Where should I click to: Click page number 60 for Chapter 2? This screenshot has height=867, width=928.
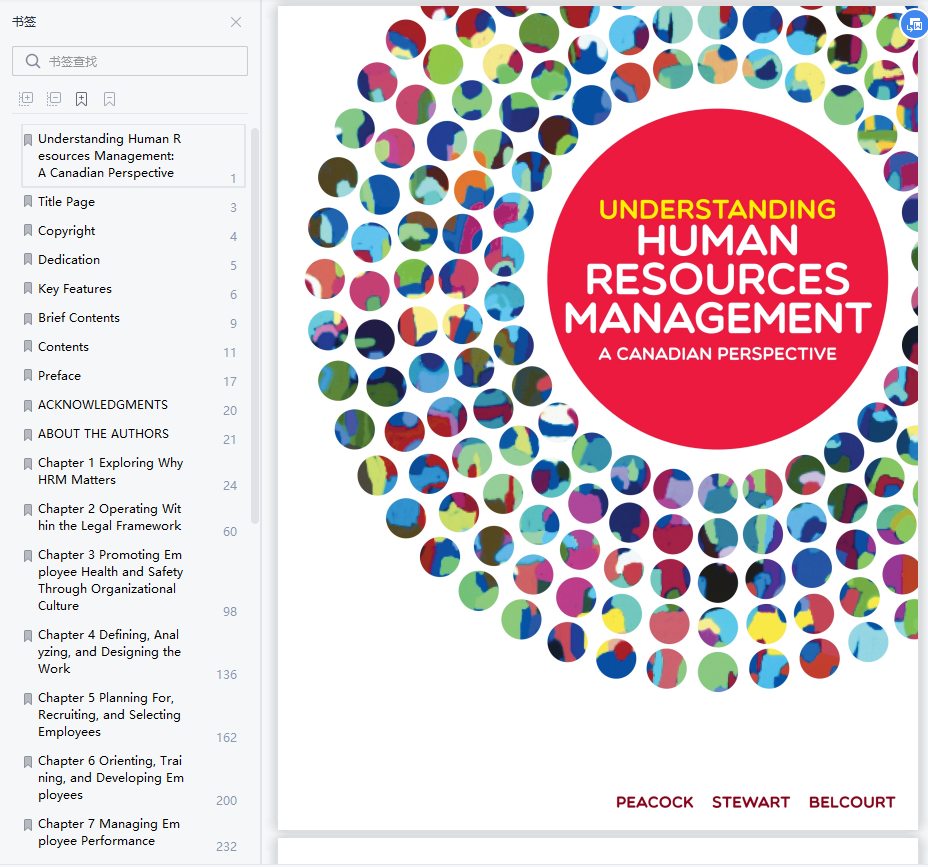coord(230,532)
